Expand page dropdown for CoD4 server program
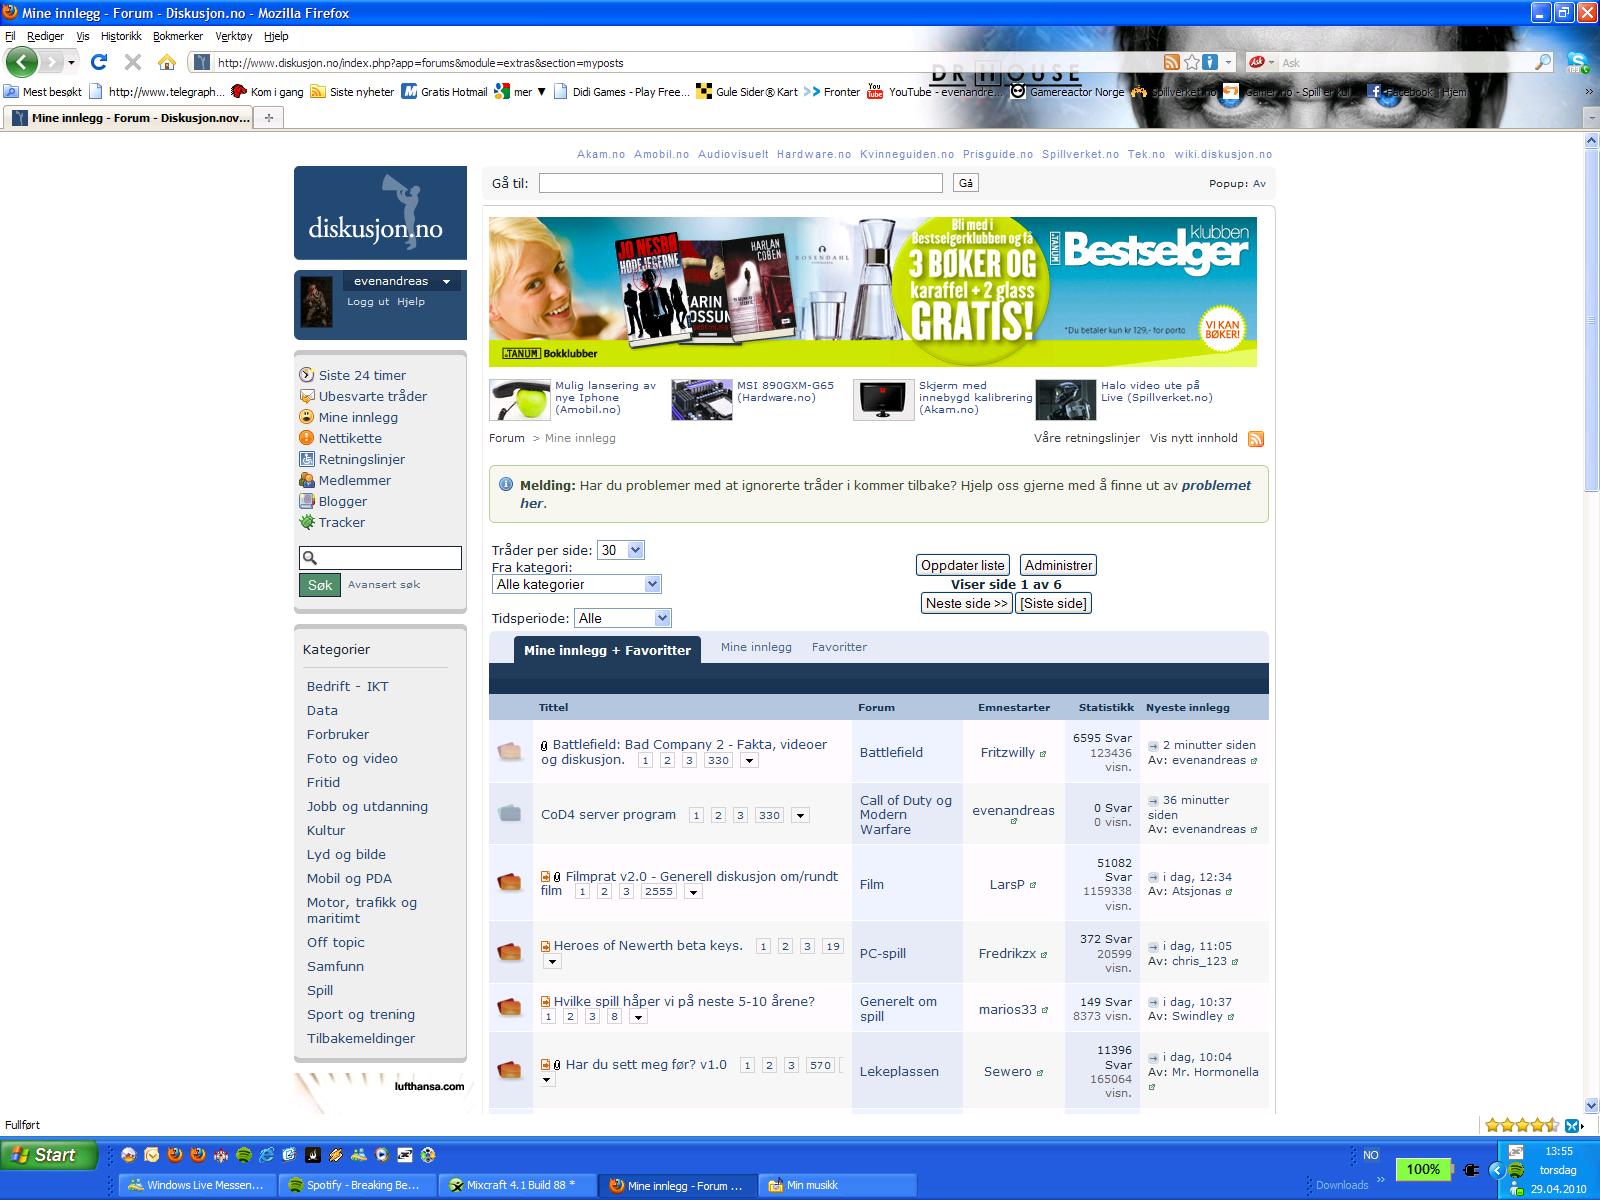Image resolution: width=1600 pixels, height=1200 pixels. [800, 816]
